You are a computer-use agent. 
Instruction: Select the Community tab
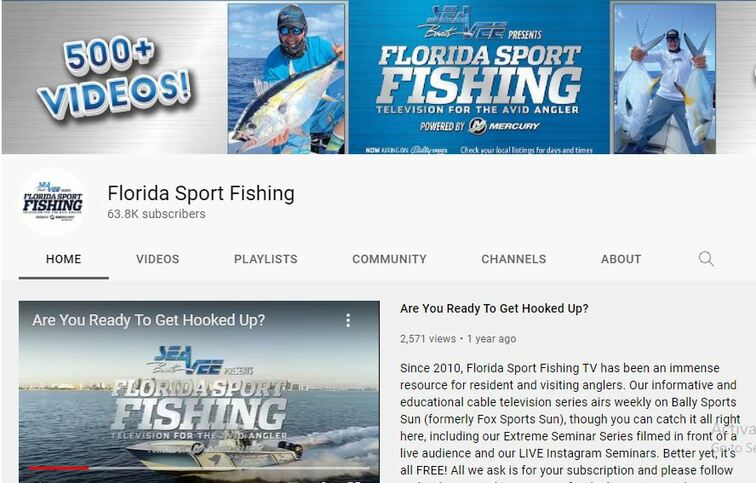pos(389,259)
